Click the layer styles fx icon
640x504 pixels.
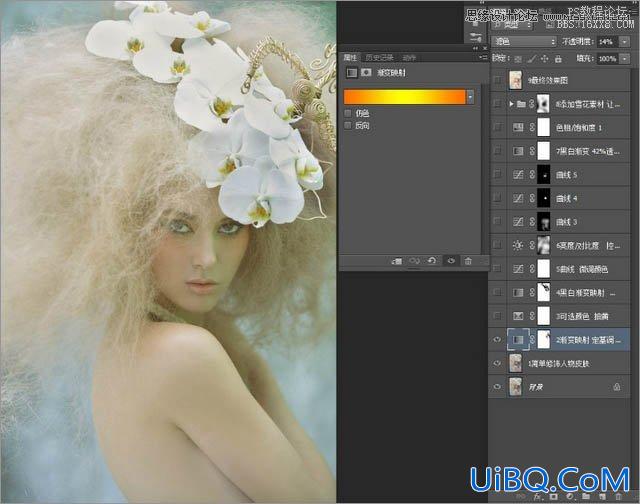tap(537, 497)
